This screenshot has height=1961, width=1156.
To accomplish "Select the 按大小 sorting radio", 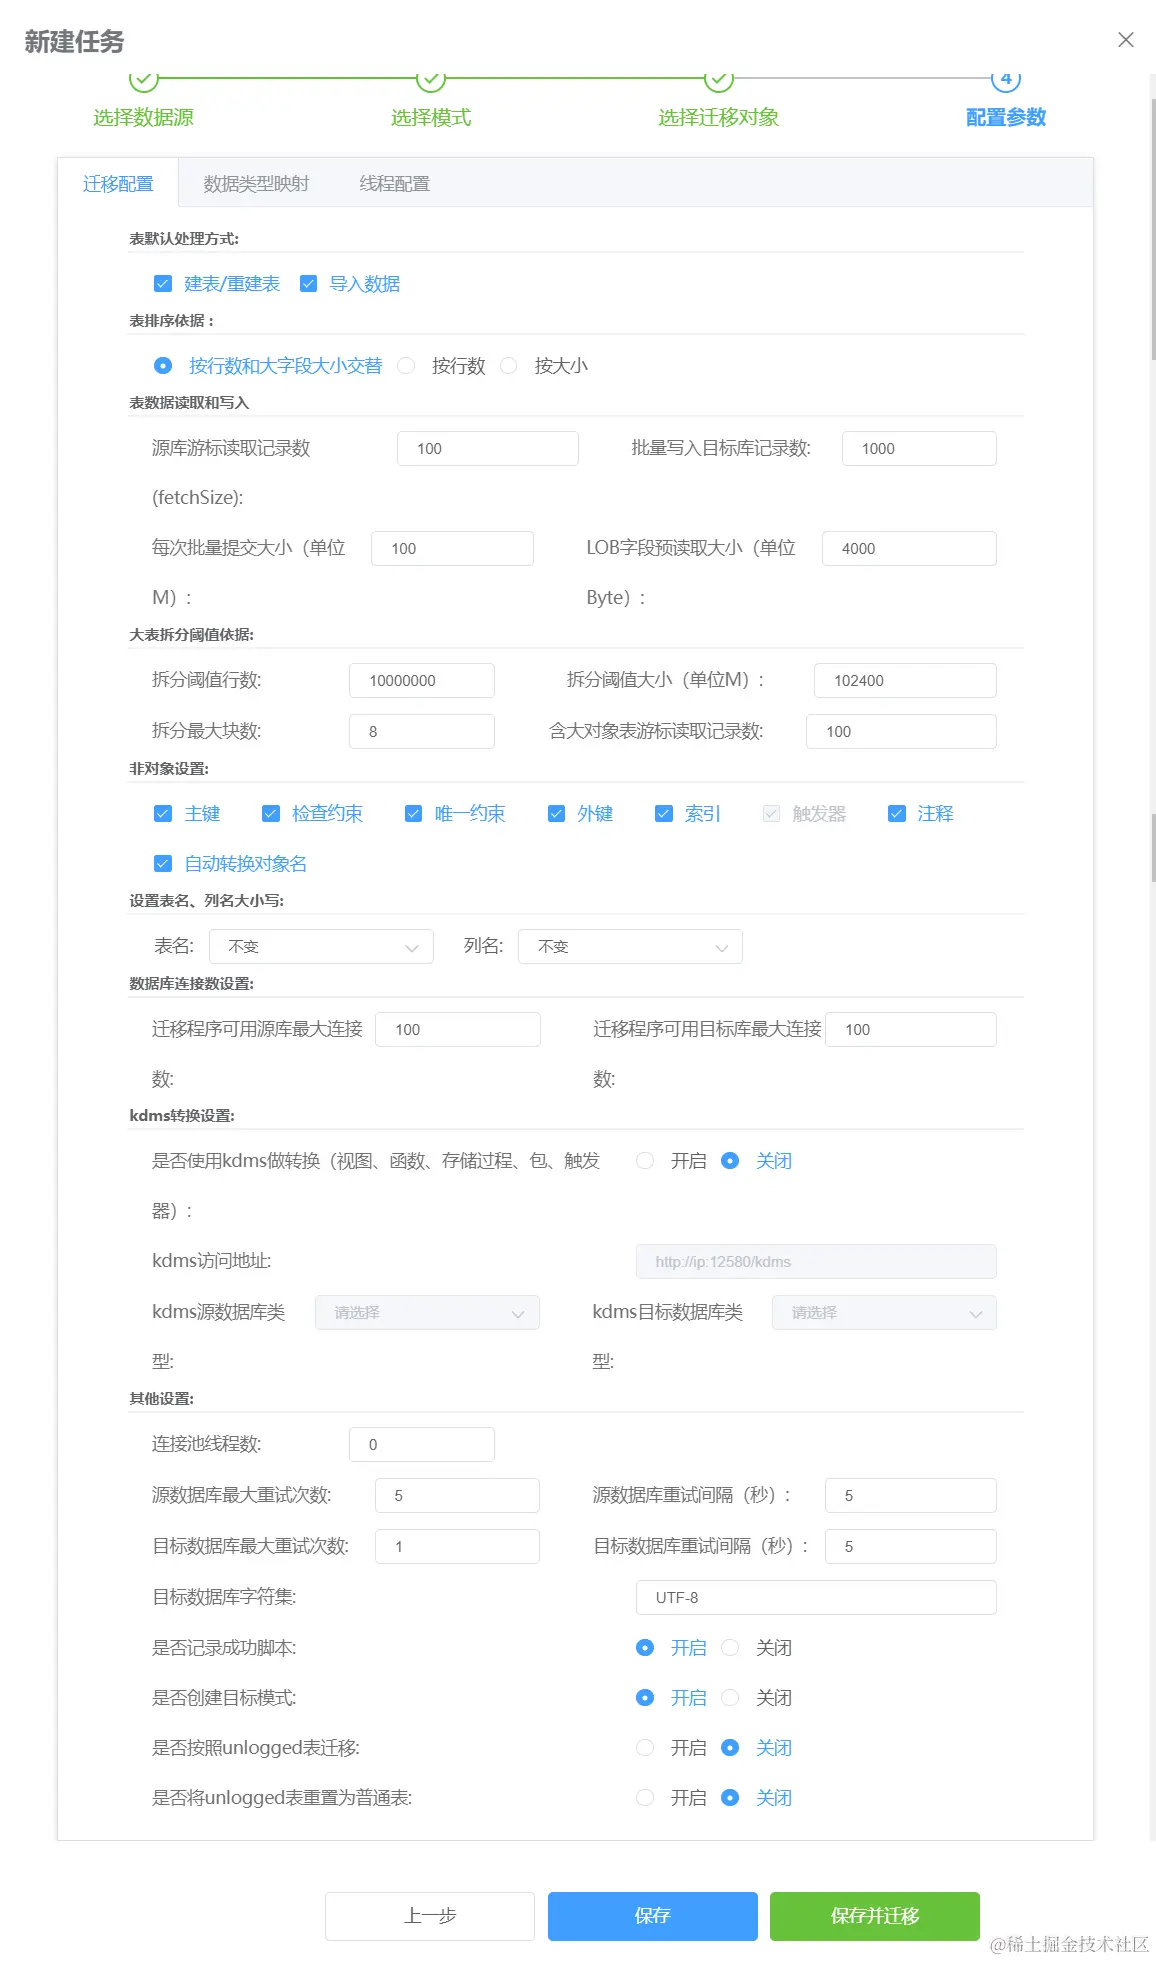I will 508,366.
